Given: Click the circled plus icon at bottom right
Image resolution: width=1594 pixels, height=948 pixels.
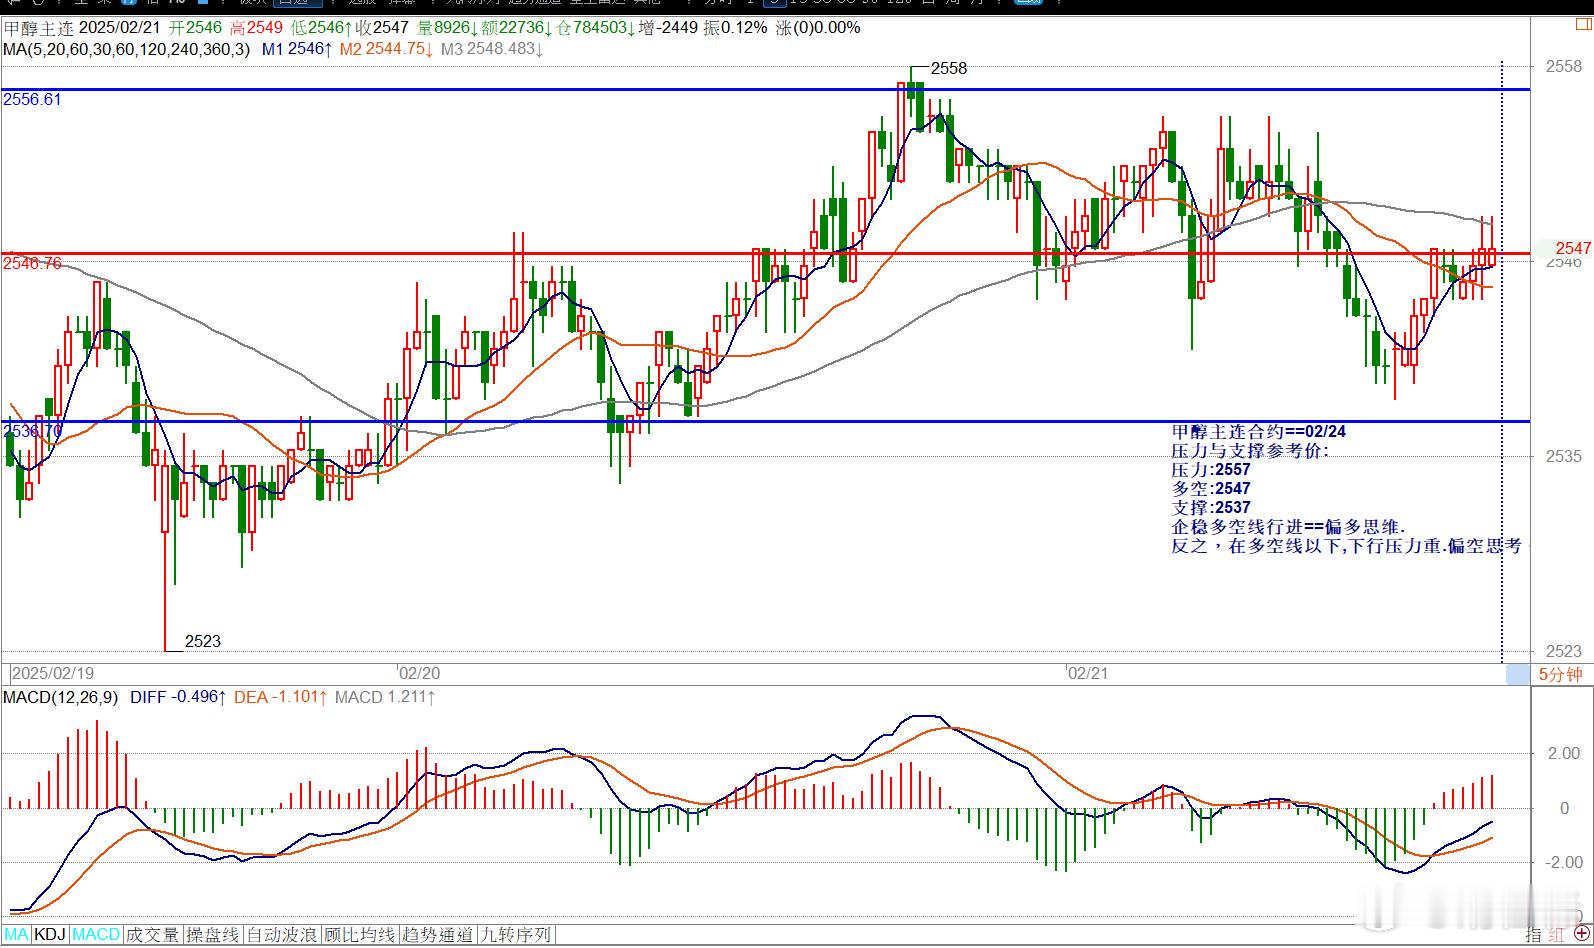Looking at the screenshot, I should pos(1582,934).
